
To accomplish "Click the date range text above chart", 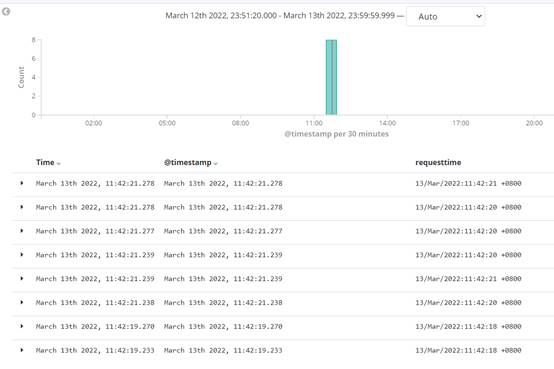I will click(x=280, y=16).
